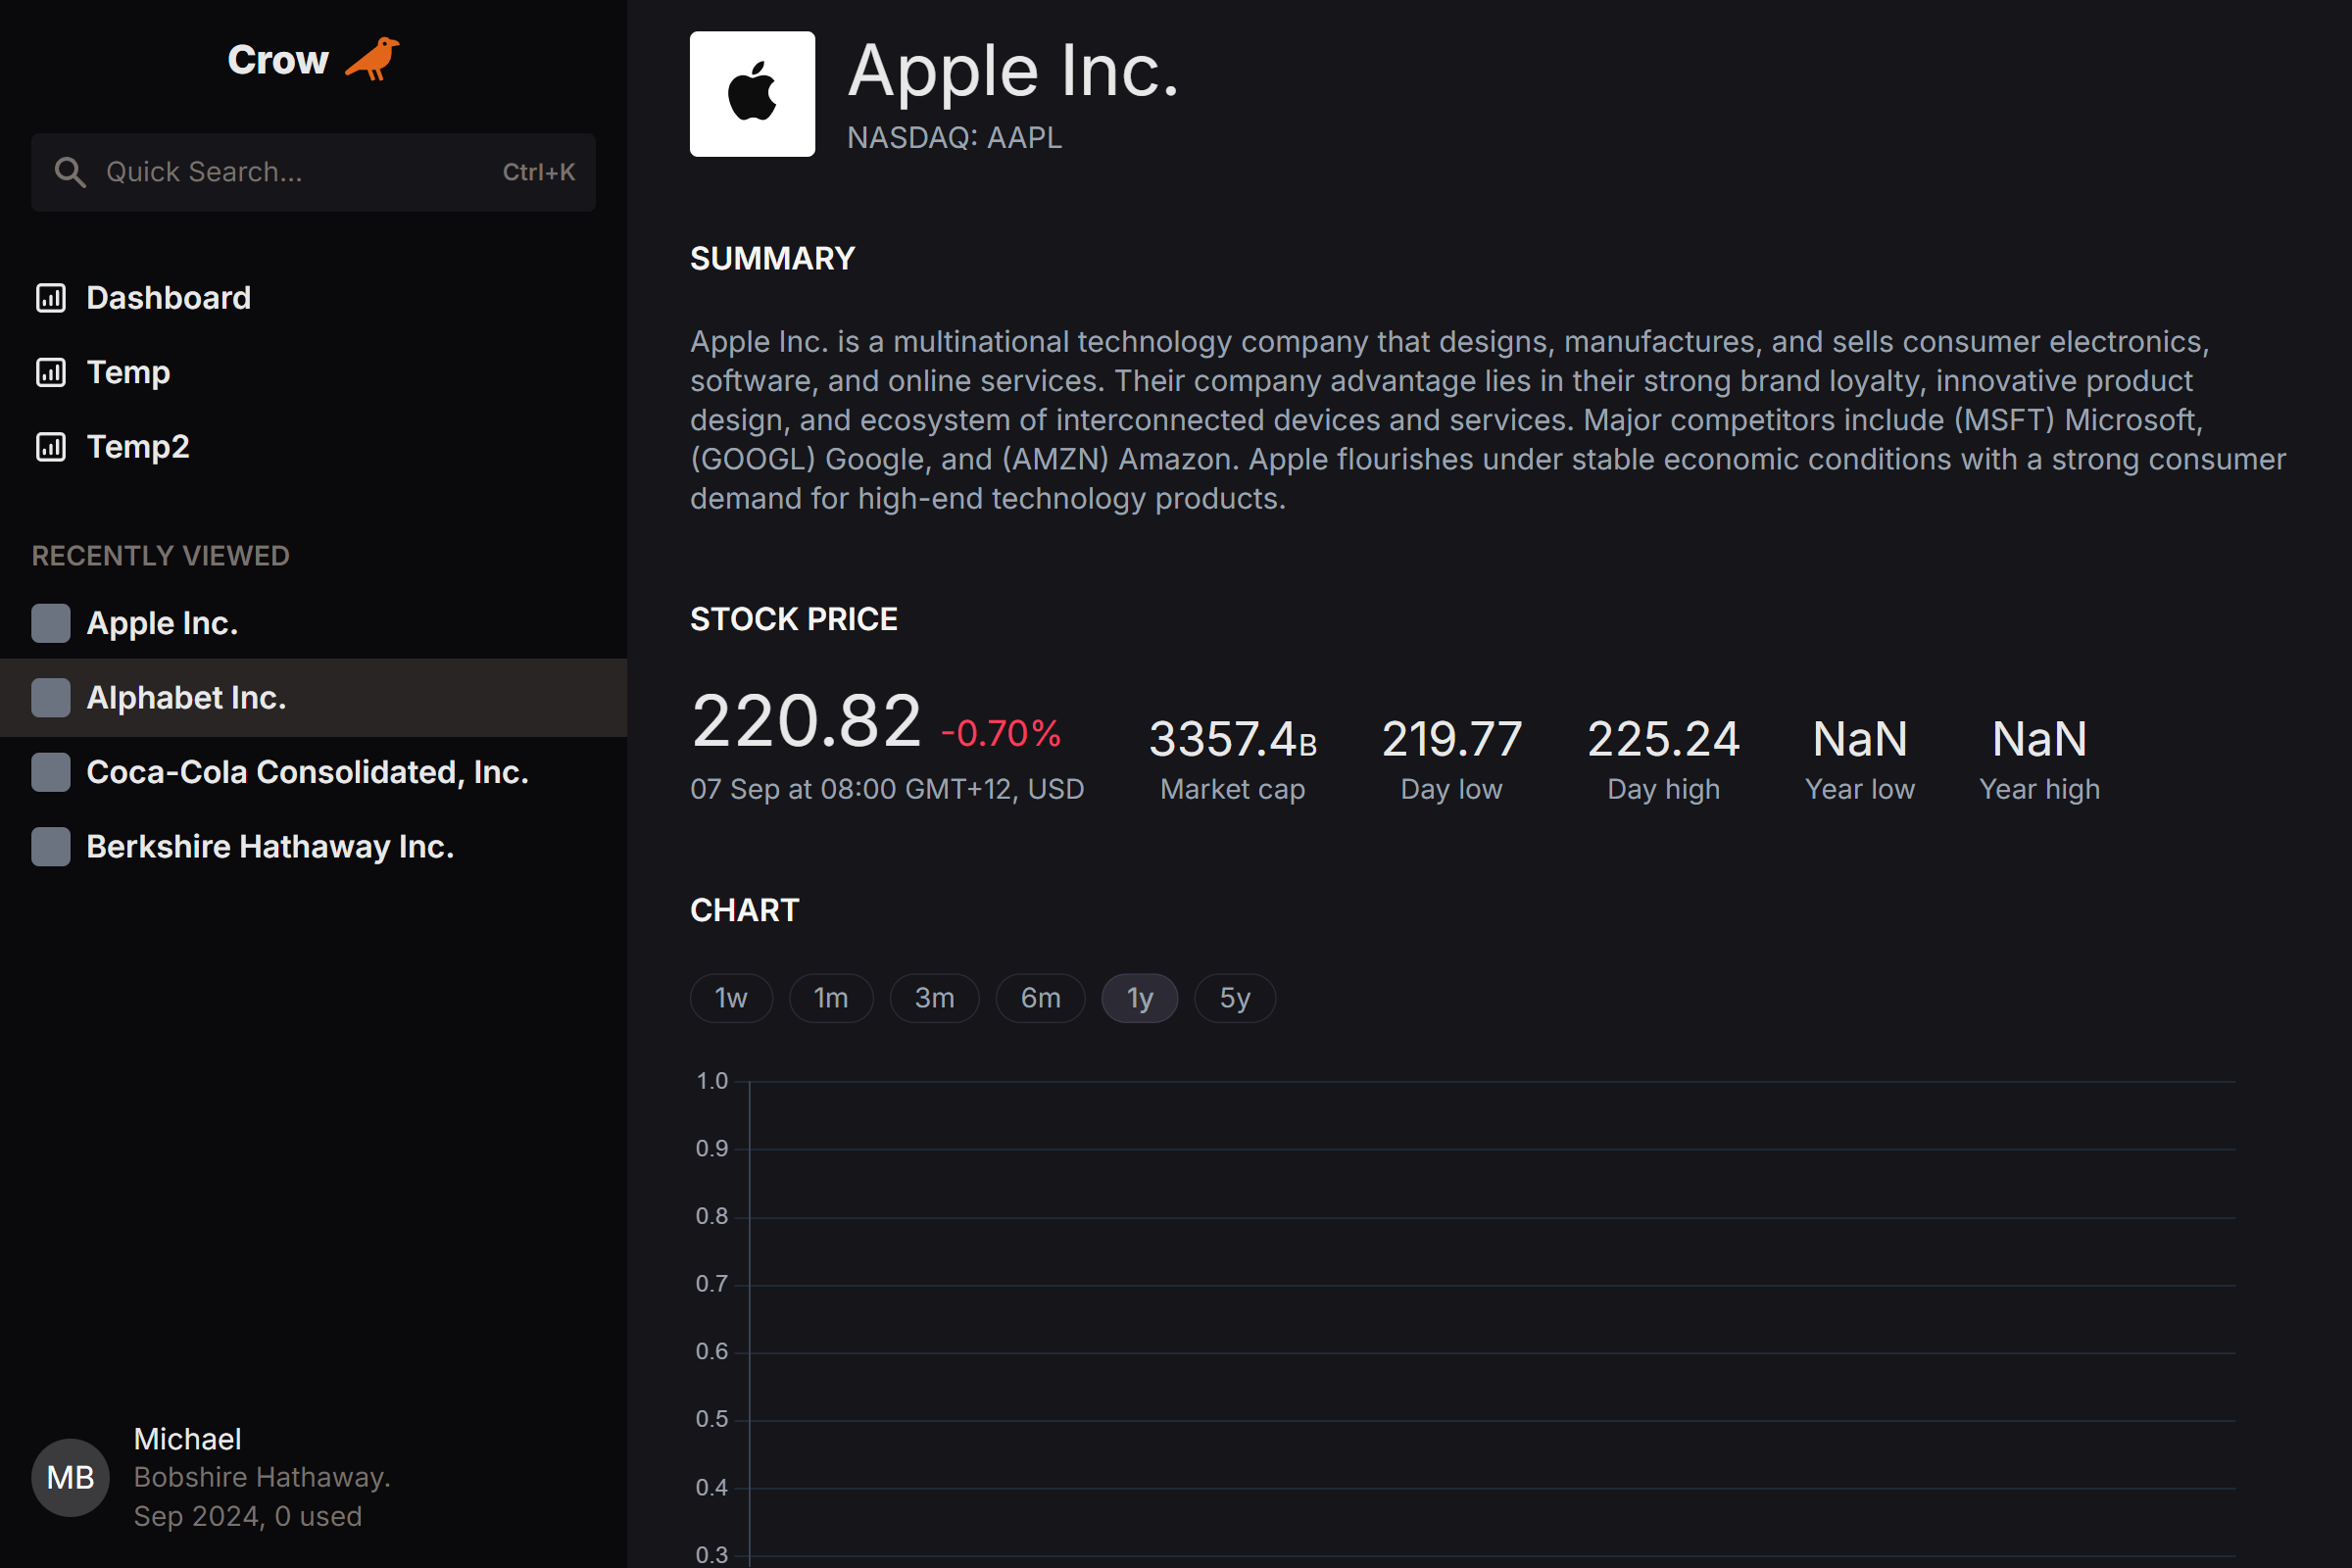Image resolution: width=2352 pixels, height=1568 pixels.
Task: Click the Apple Inc. sidebar thumbnail square
Action: 51,623
